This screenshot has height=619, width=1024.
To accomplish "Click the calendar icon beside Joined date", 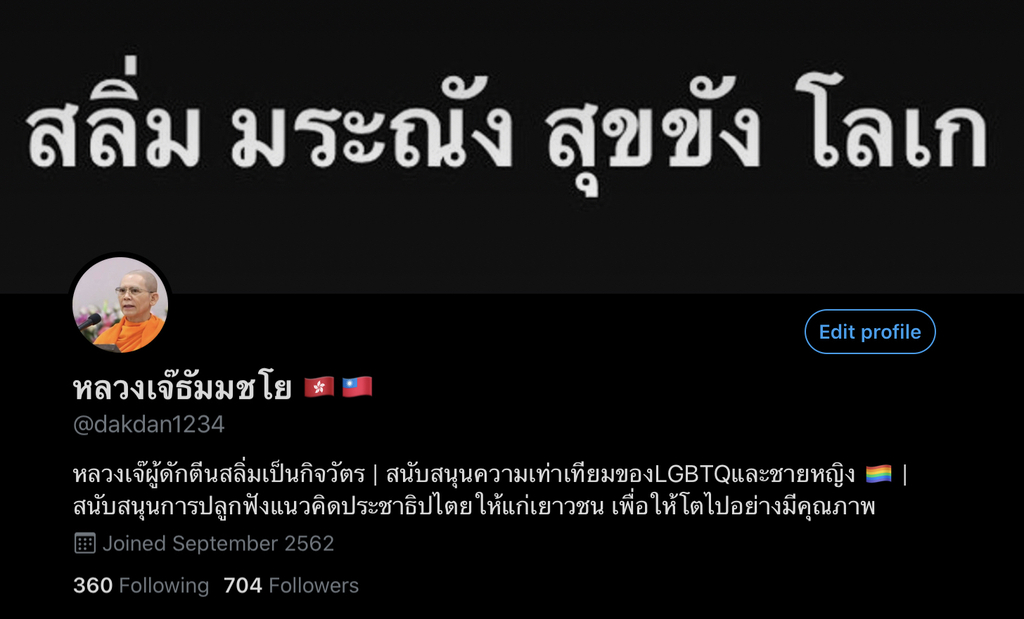I will (x=85, y=543).
